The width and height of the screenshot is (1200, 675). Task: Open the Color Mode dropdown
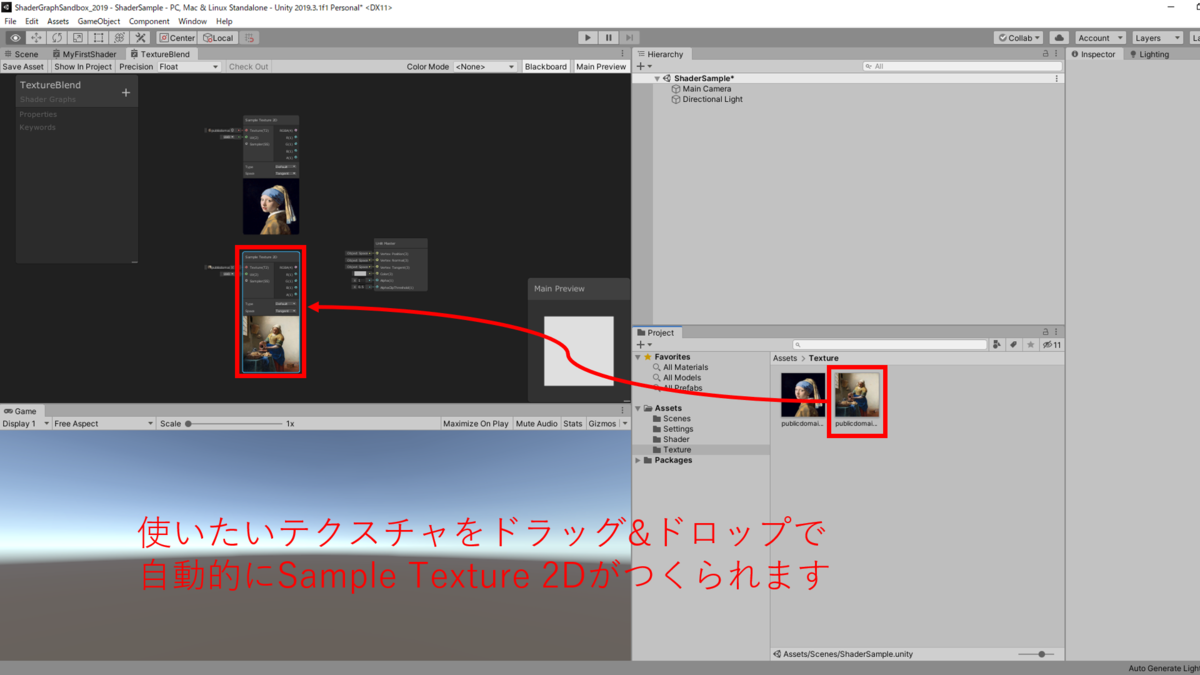tap(485, 66)
